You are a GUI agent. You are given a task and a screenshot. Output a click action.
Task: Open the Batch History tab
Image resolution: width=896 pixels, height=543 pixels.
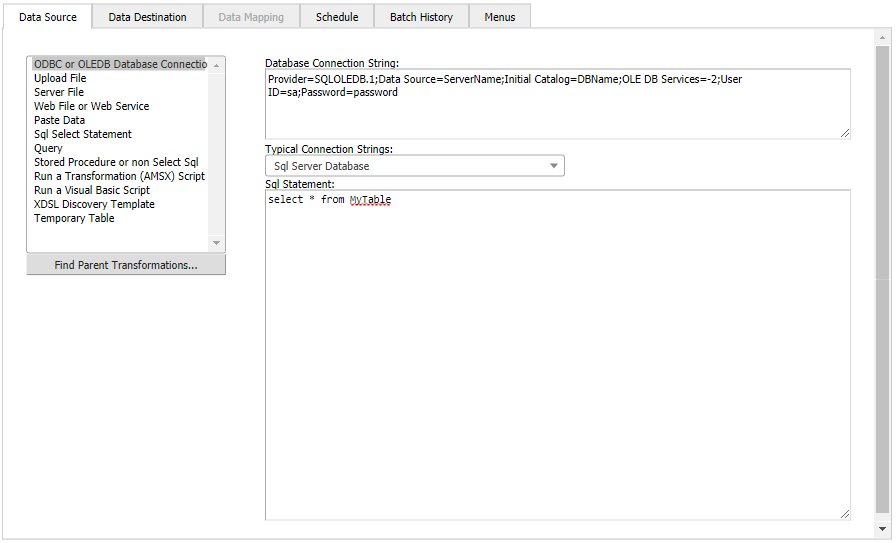click(421, 17)
